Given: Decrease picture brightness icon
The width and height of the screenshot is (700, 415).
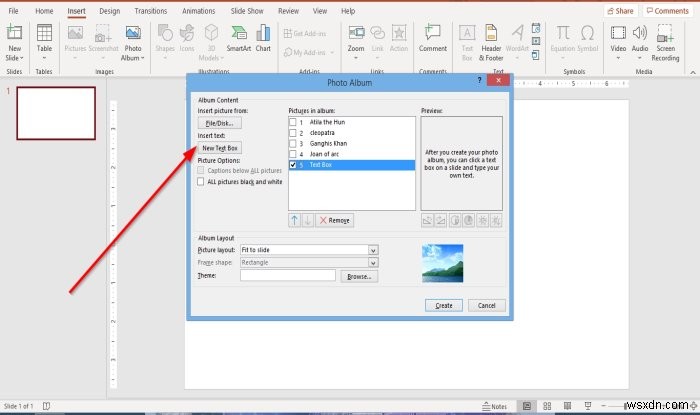Looking at the screenshot, I should coord(496,220).
